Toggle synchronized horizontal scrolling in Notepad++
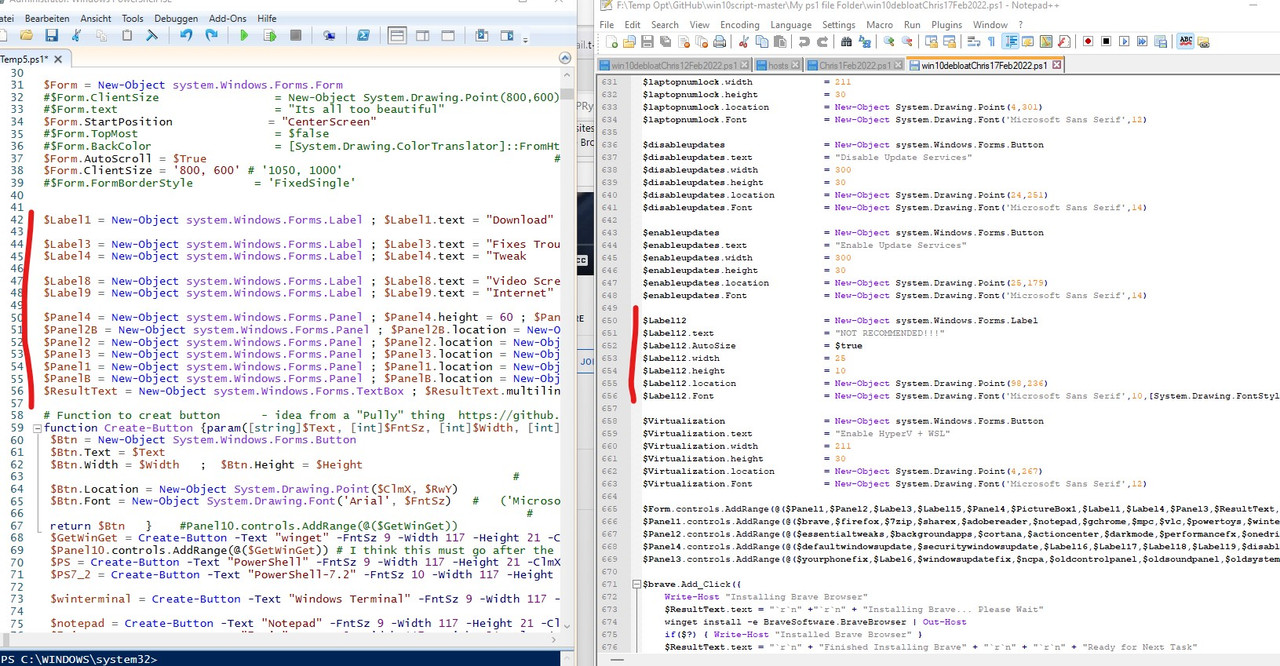1280x666 pixels. (x=950, y=41)
